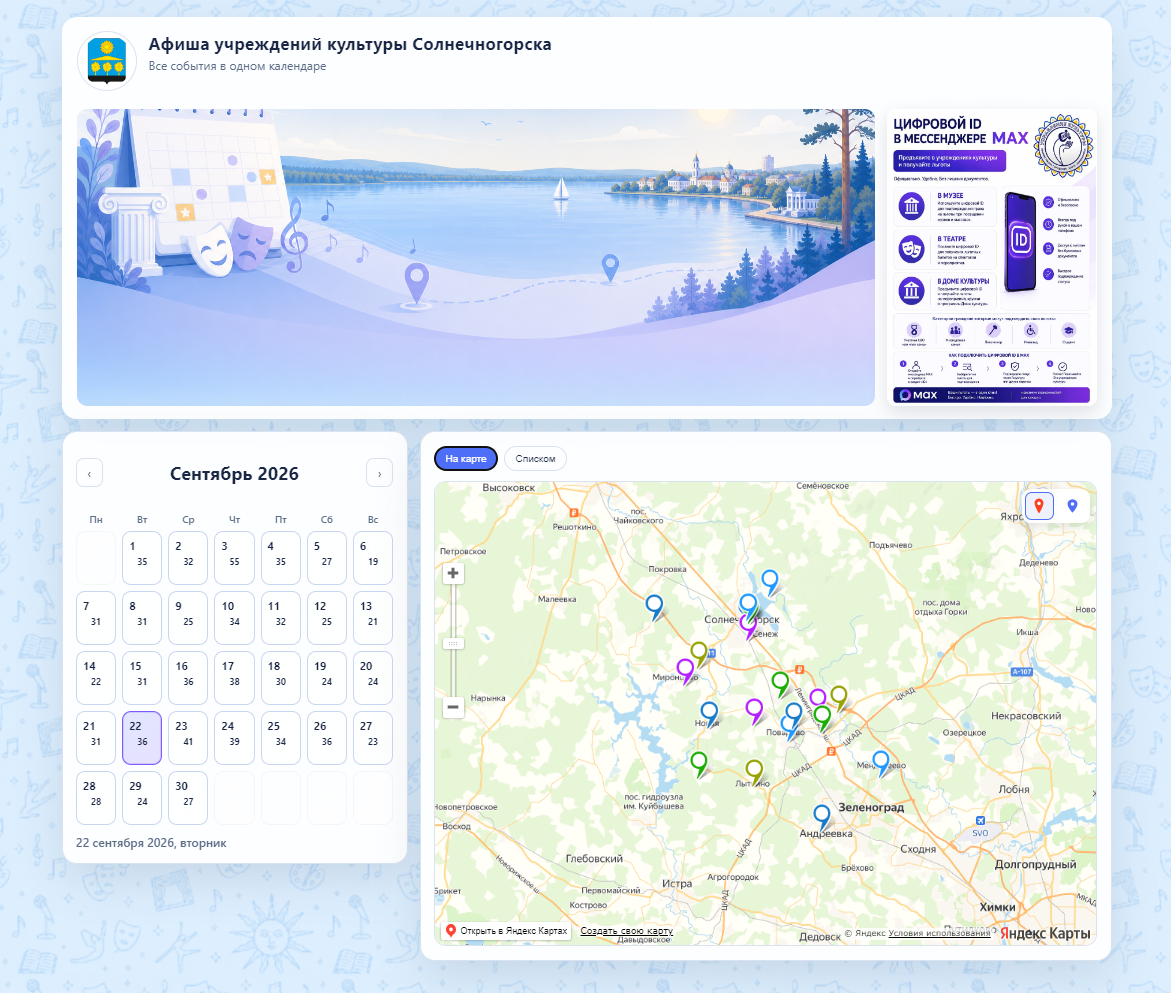The image size is (1171, 993).
Task: Click the '22 сентября 2026, вторник' date label
Action: tap(151, 843)
